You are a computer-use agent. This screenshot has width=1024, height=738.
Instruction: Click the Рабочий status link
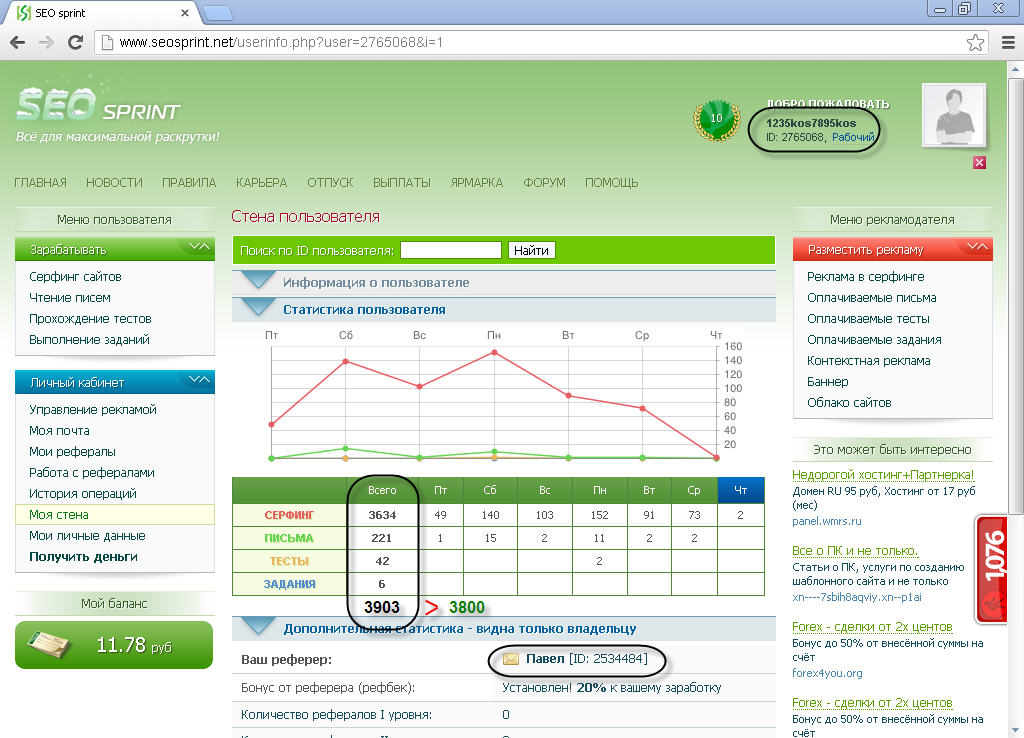click(x=853, y=137)
